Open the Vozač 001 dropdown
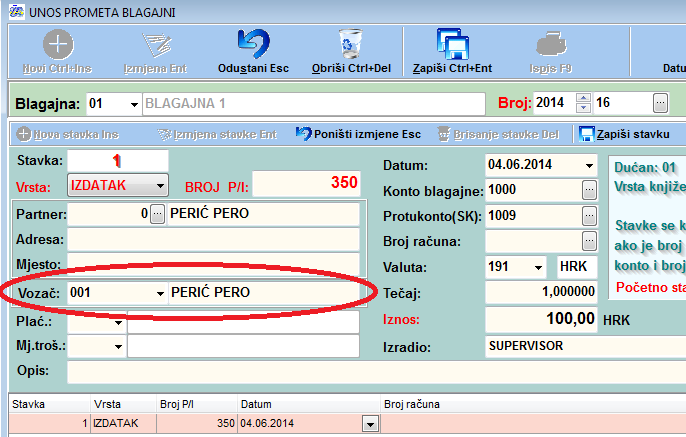 [160, 293]
